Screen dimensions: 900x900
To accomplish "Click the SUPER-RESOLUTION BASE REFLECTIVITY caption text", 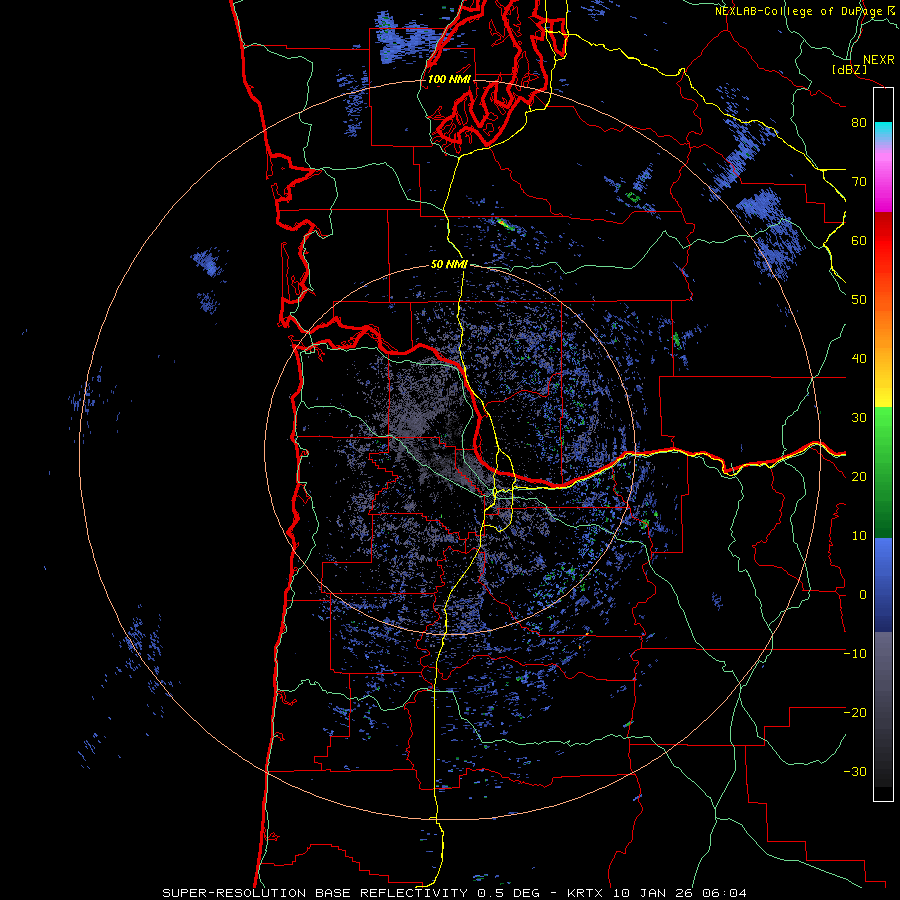I will tap(315, 893).
